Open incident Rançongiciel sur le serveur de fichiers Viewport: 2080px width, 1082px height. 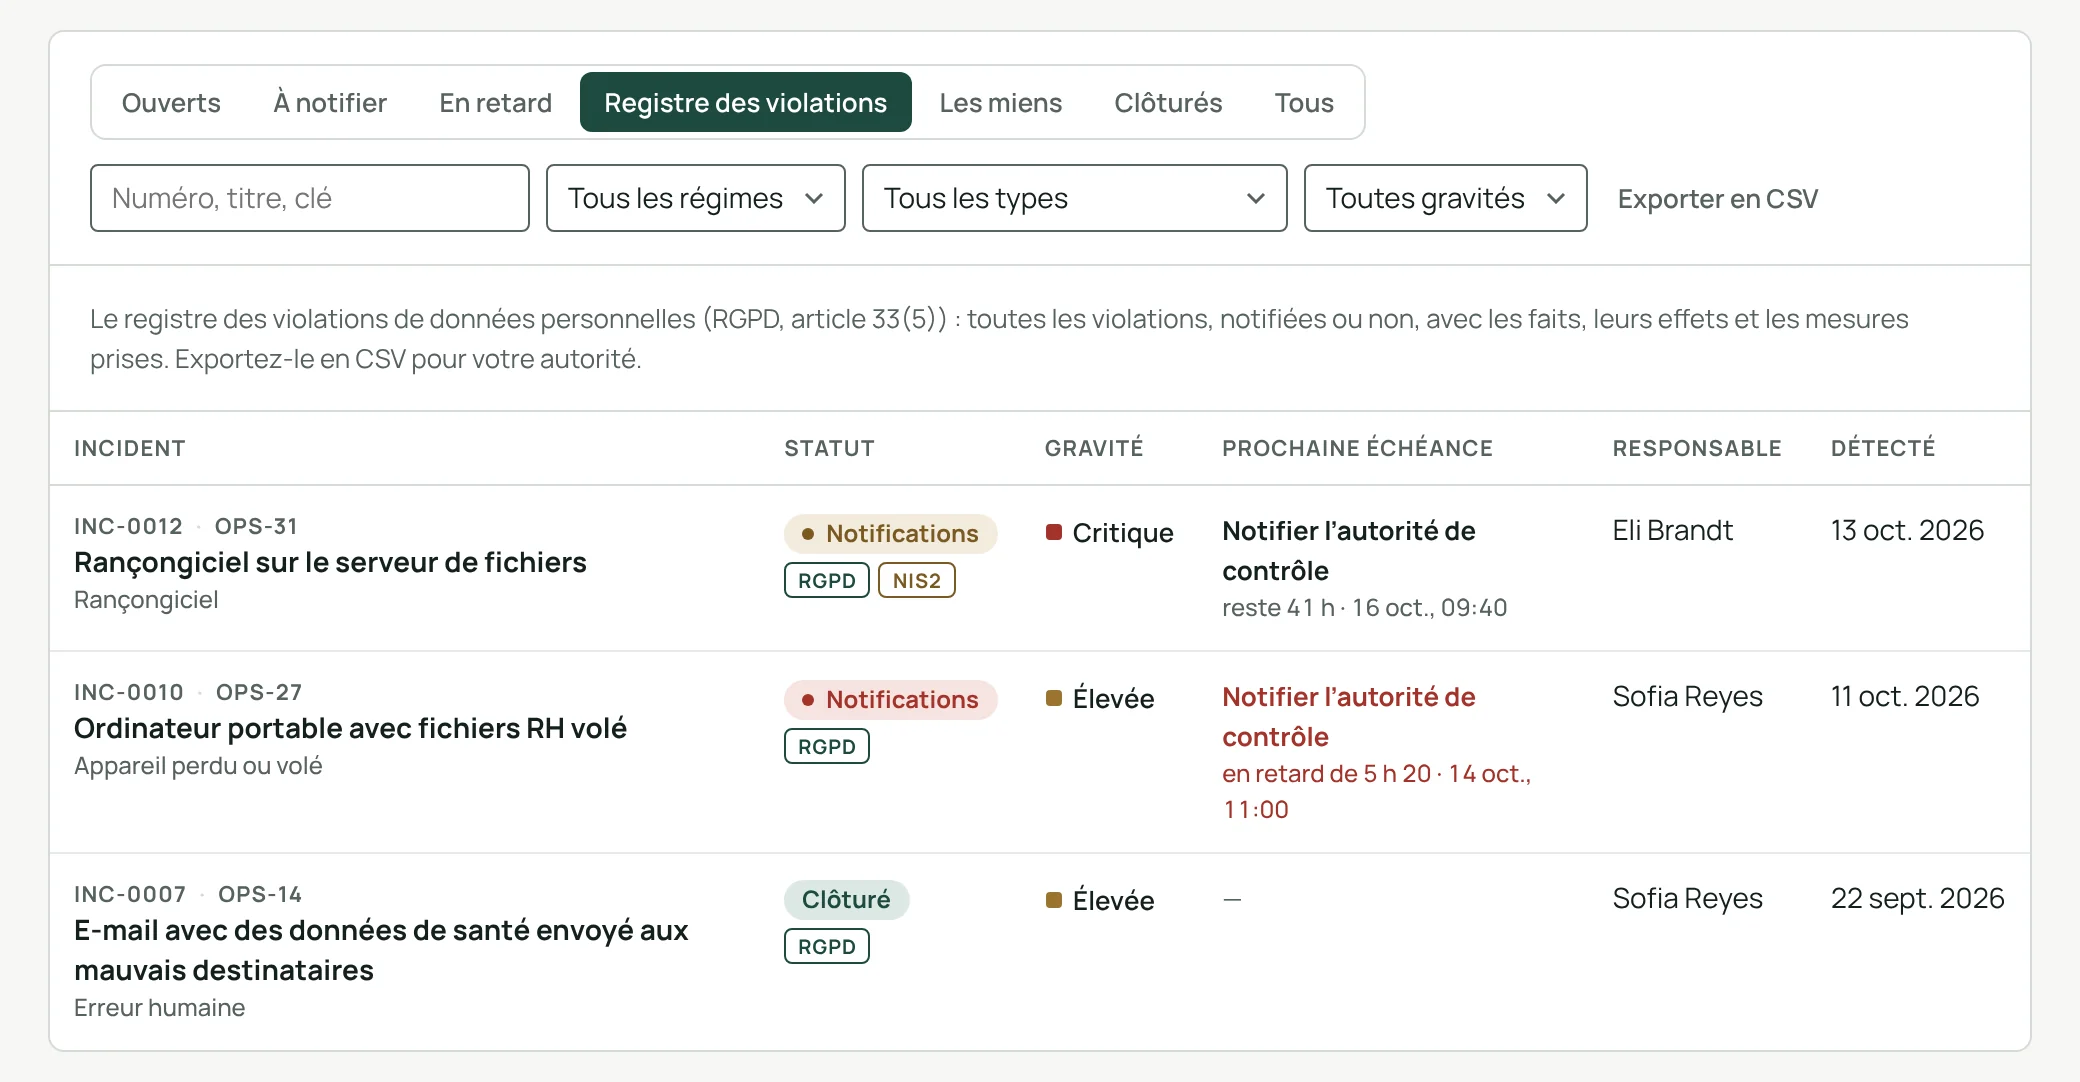pyautogui.click(x=330, y=562)
